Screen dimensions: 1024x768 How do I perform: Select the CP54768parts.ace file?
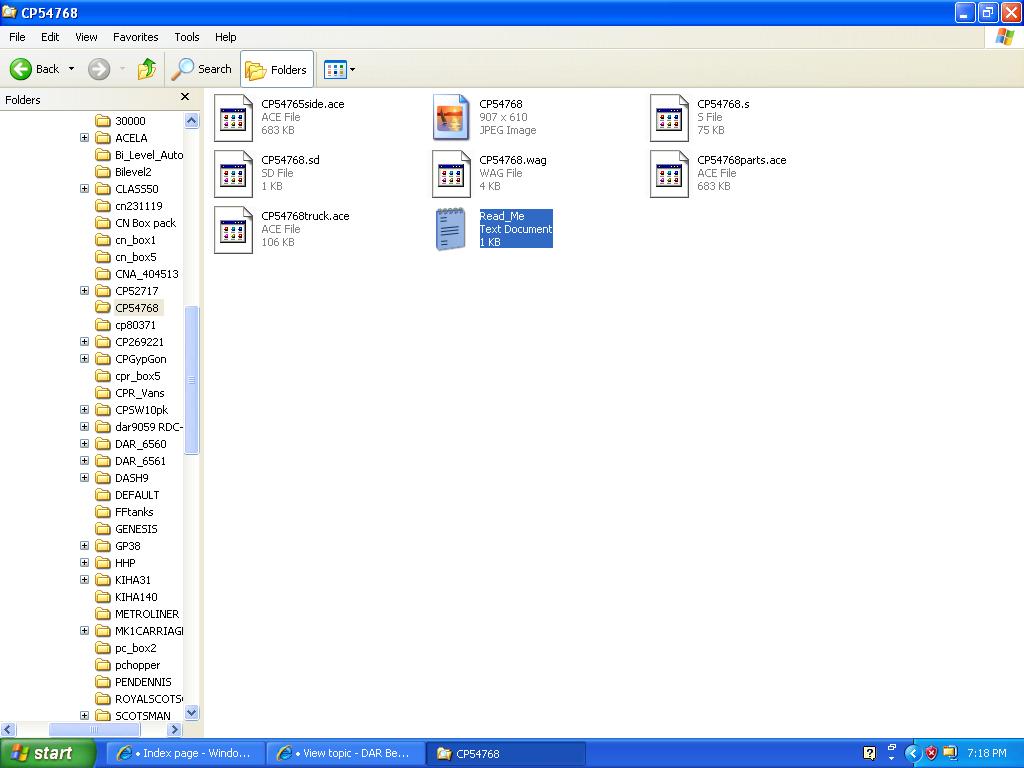click(x=669, y=174)
